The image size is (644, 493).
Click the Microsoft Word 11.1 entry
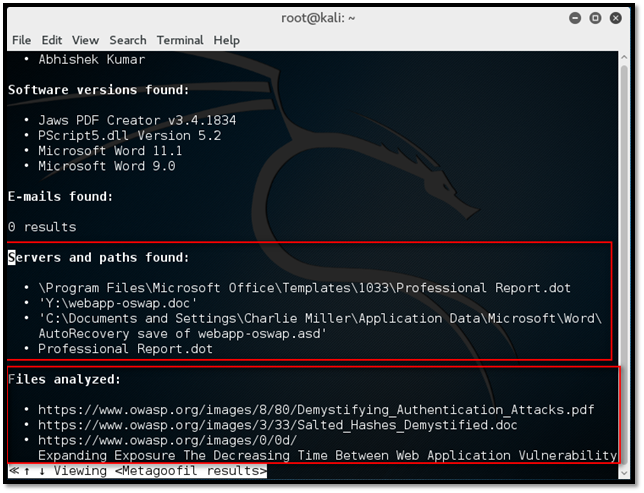point(108,150)
